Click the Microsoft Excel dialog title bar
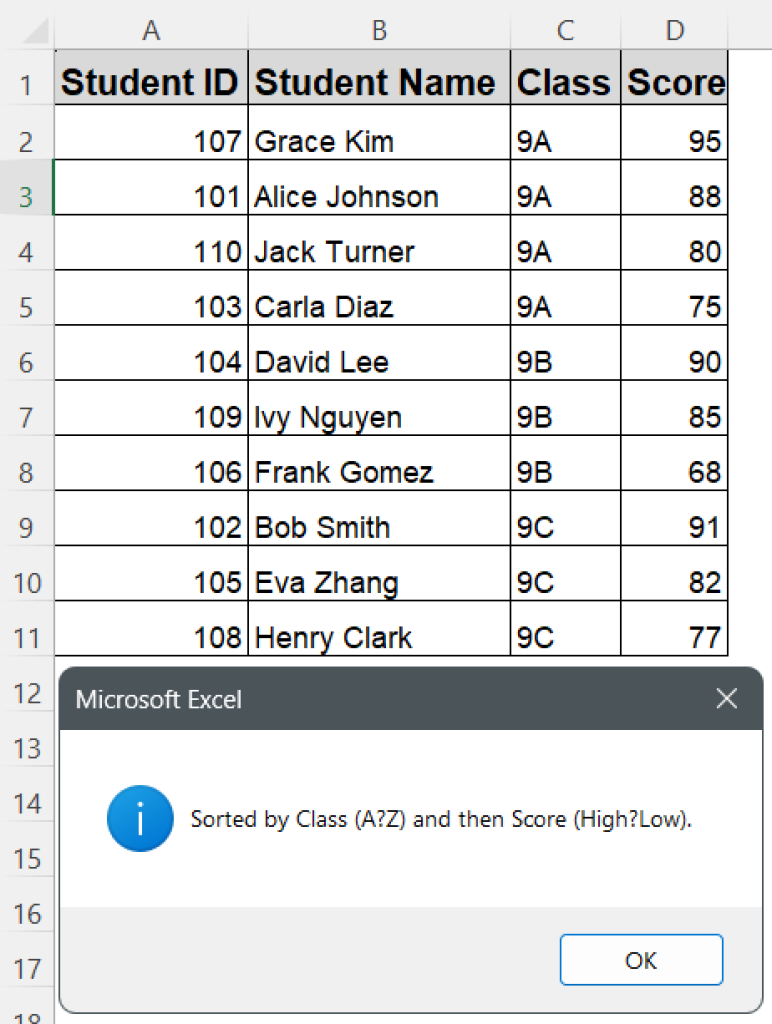Viewport: 772px width, 1024px height. 350,699
